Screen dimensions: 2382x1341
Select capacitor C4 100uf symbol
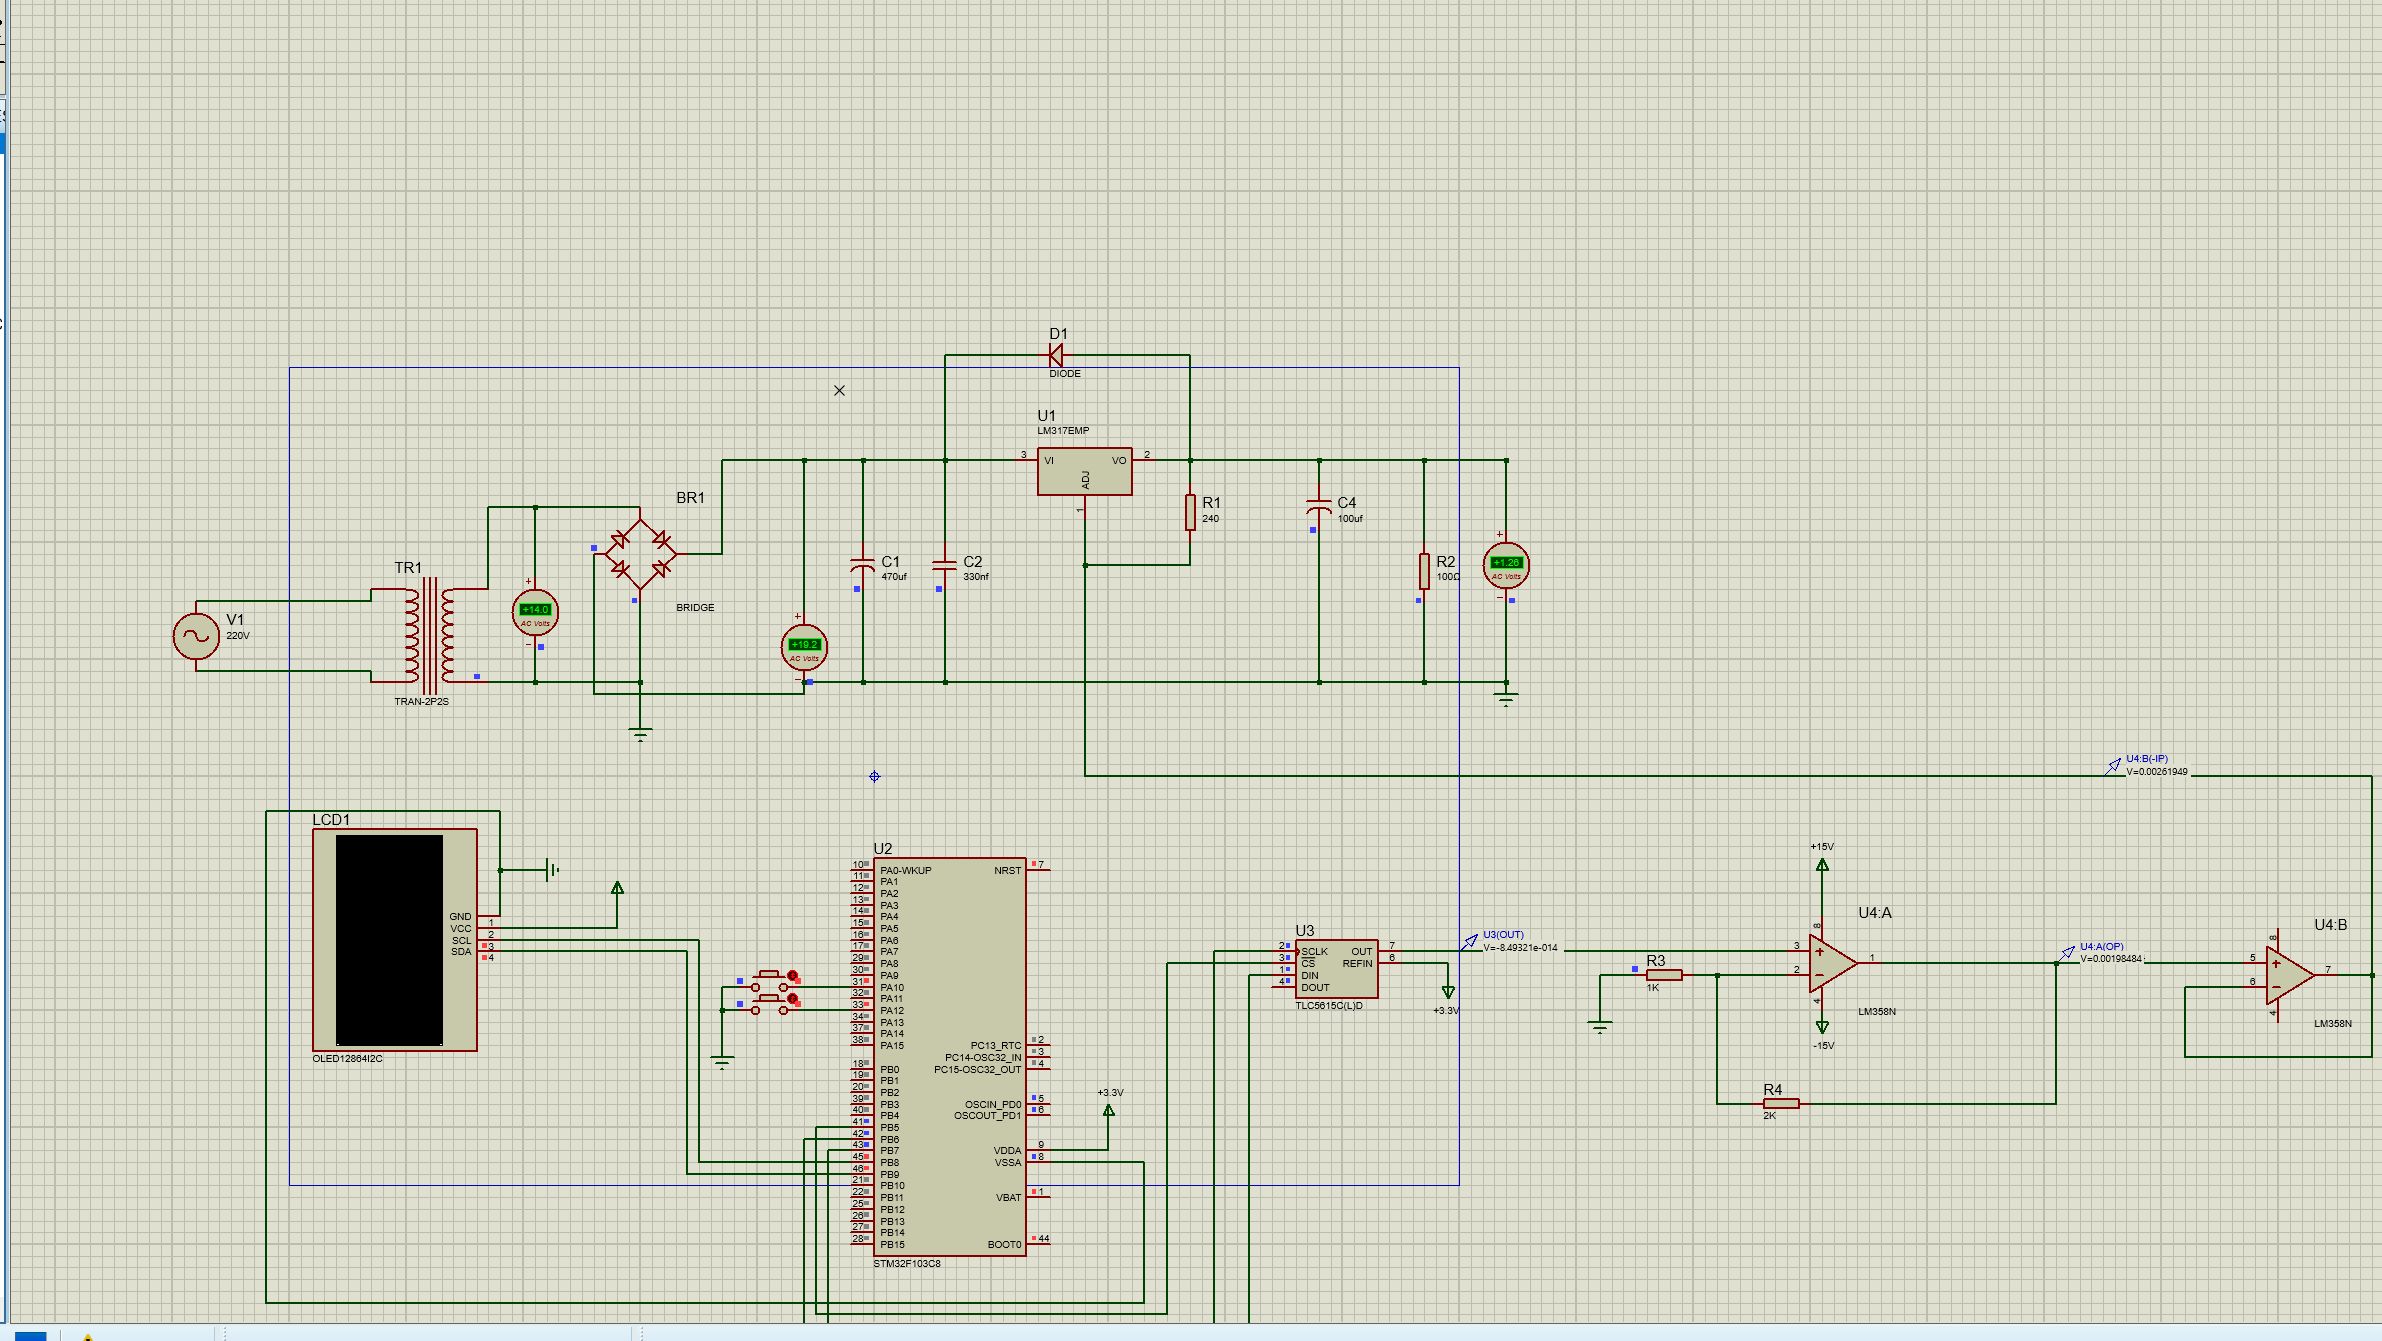[x=1319, y=507]
